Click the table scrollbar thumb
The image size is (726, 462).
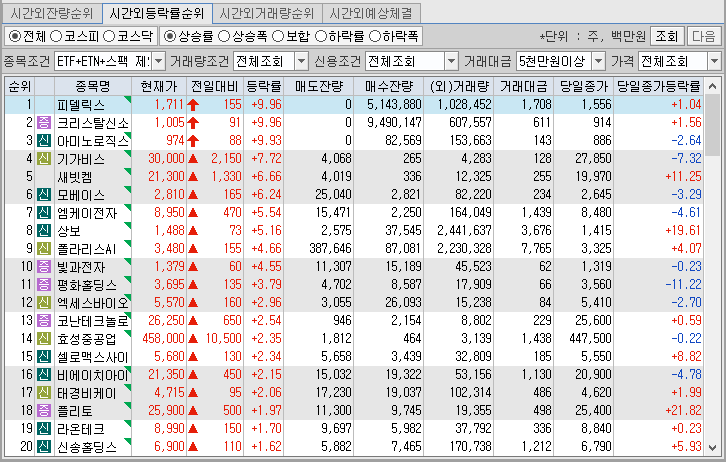pos(712,125)
